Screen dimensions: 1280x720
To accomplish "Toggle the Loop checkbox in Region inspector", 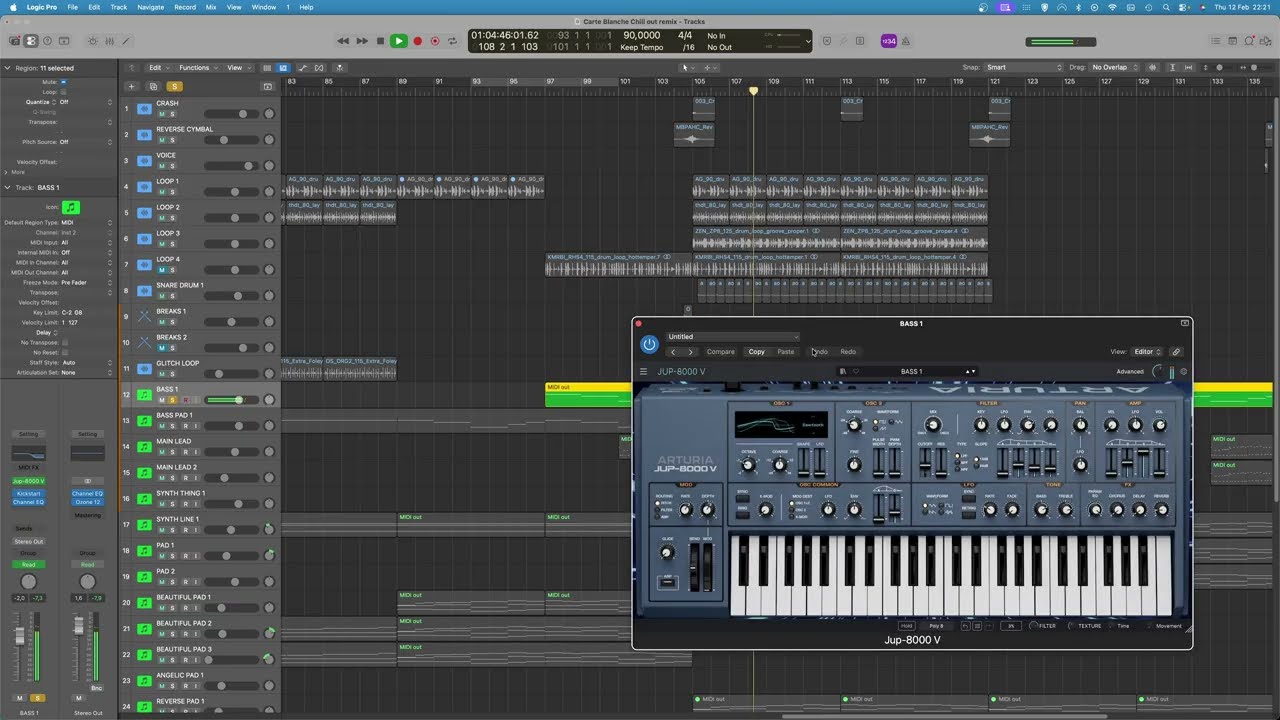I will pos(64,92).
